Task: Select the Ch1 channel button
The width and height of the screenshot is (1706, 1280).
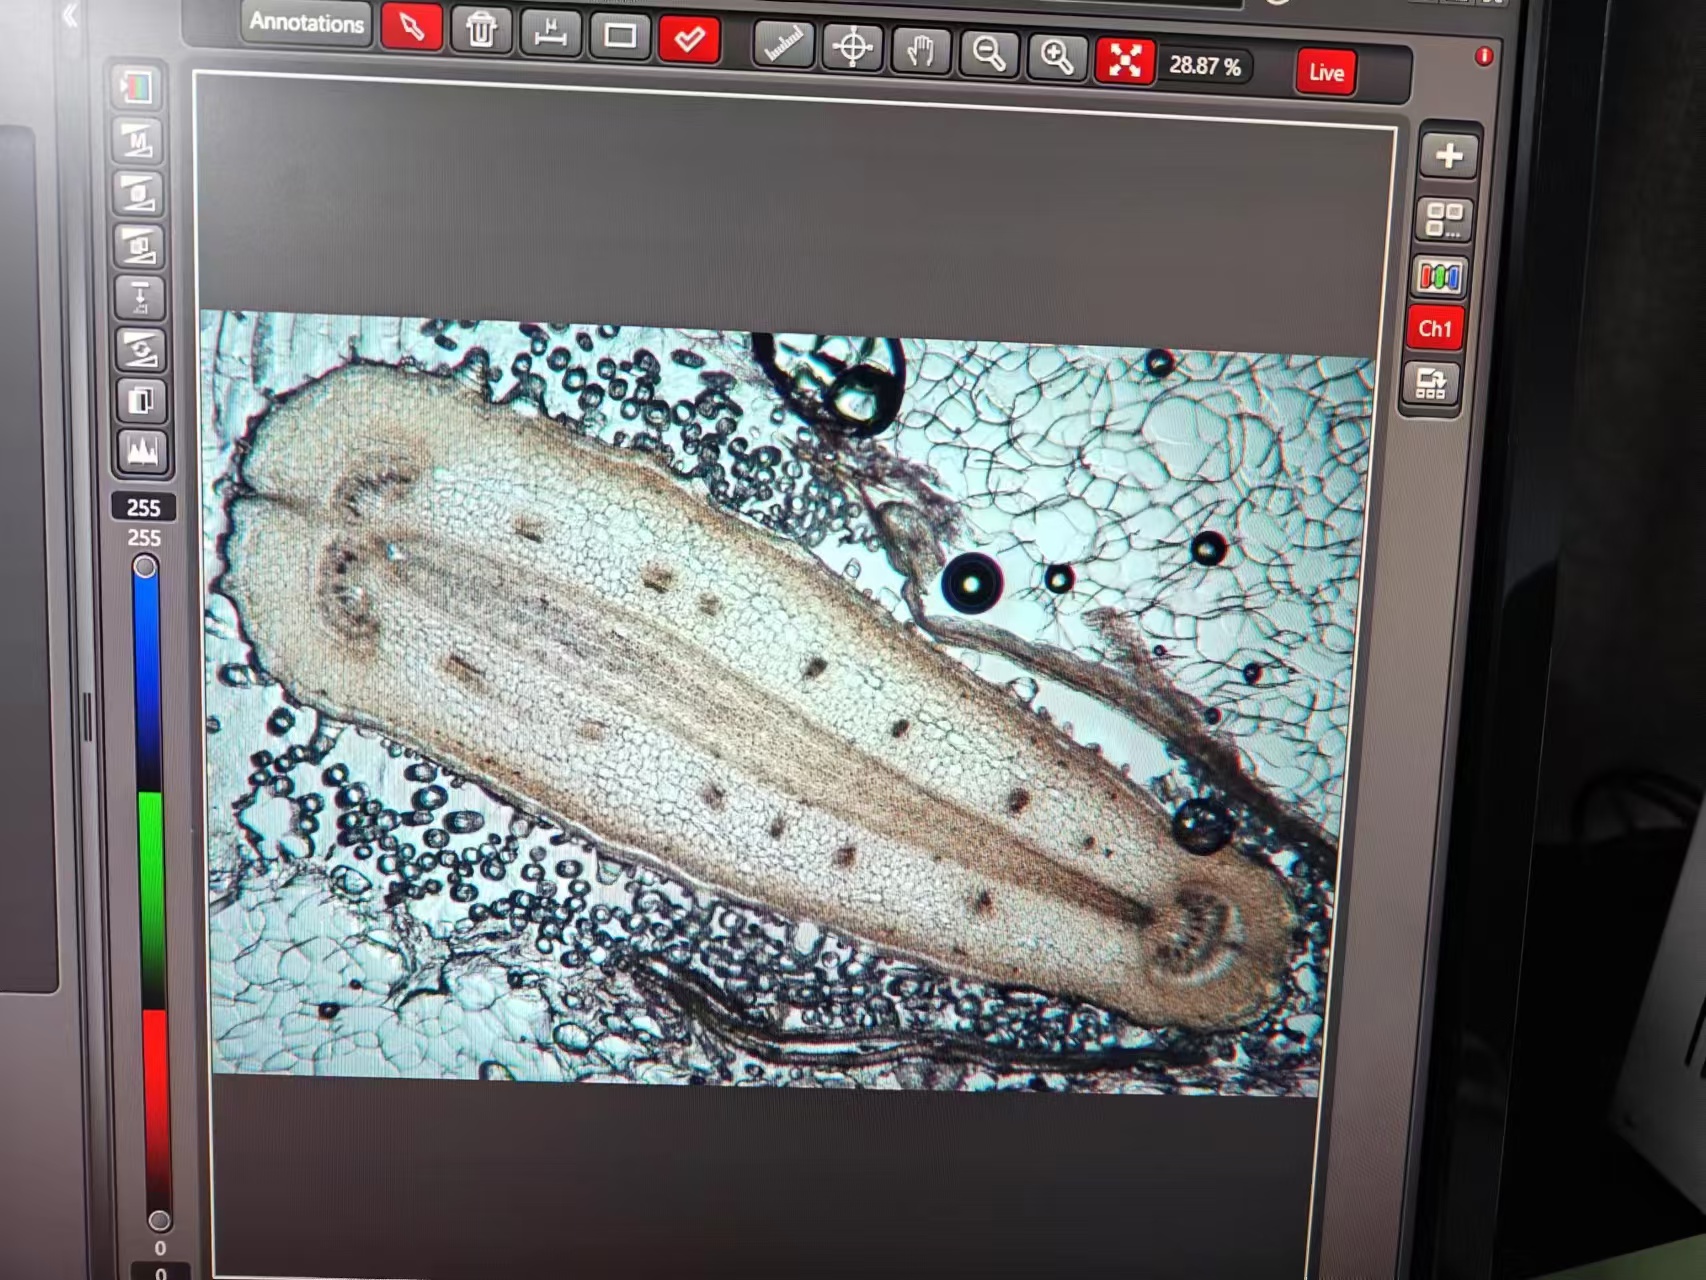Action: point(1434,329)
